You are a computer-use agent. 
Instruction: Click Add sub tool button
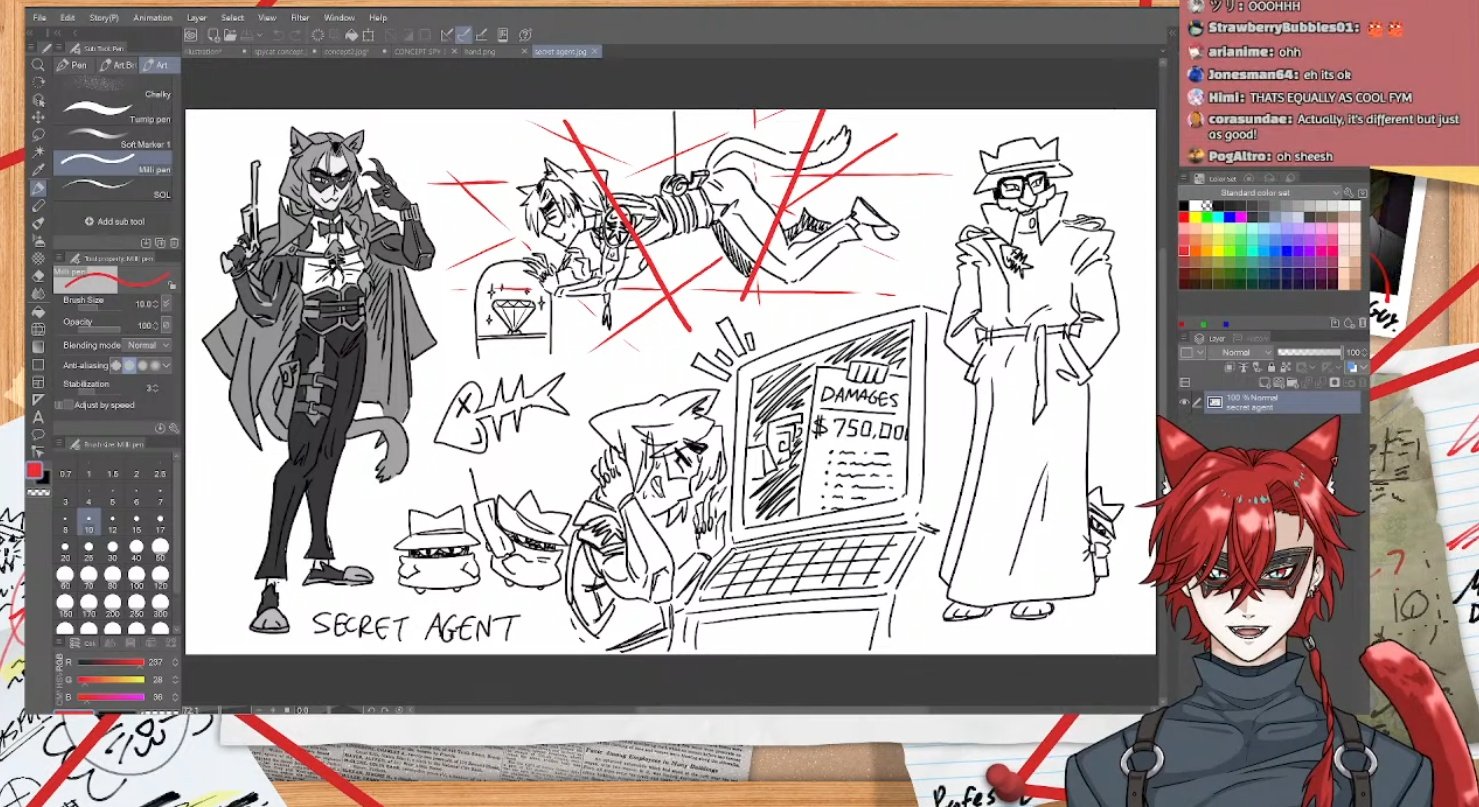[114, 221]
